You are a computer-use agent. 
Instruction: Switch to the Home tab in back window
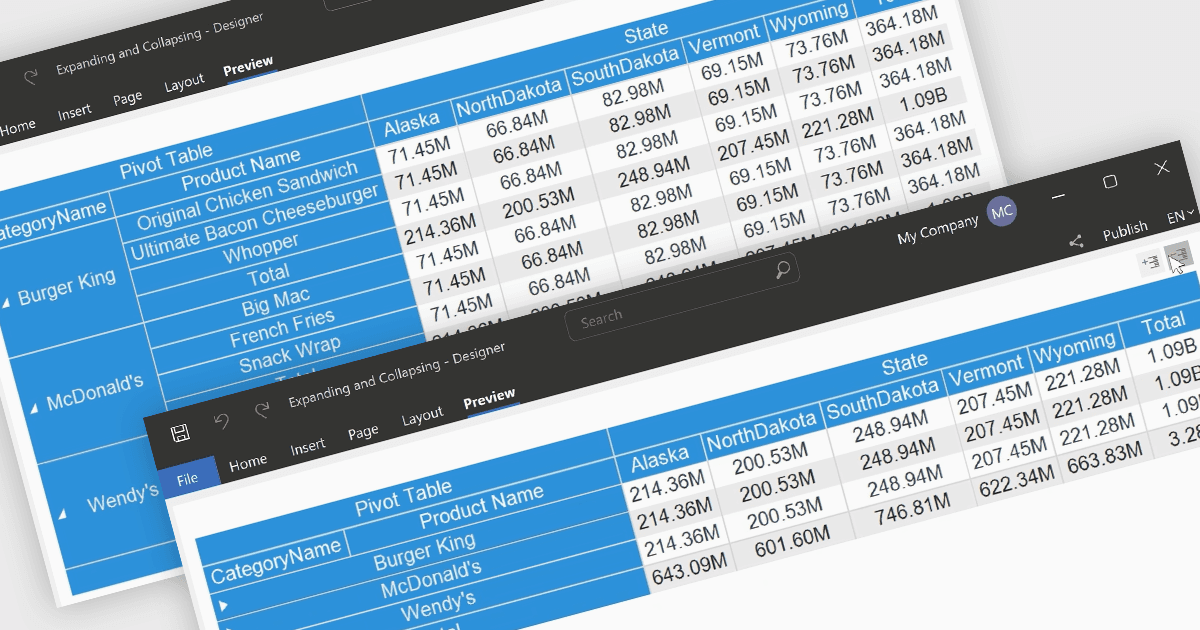tap(17, 127)
